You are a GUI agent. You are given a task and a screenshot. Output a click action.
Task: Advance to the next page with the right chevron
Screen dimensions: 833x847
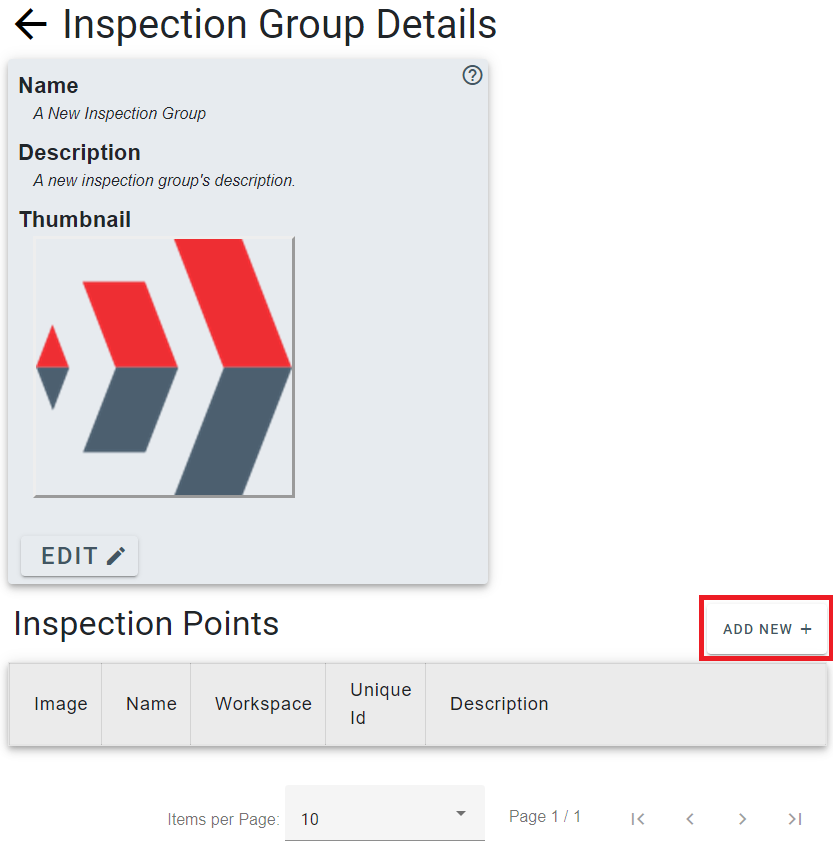tap(742, 818)
